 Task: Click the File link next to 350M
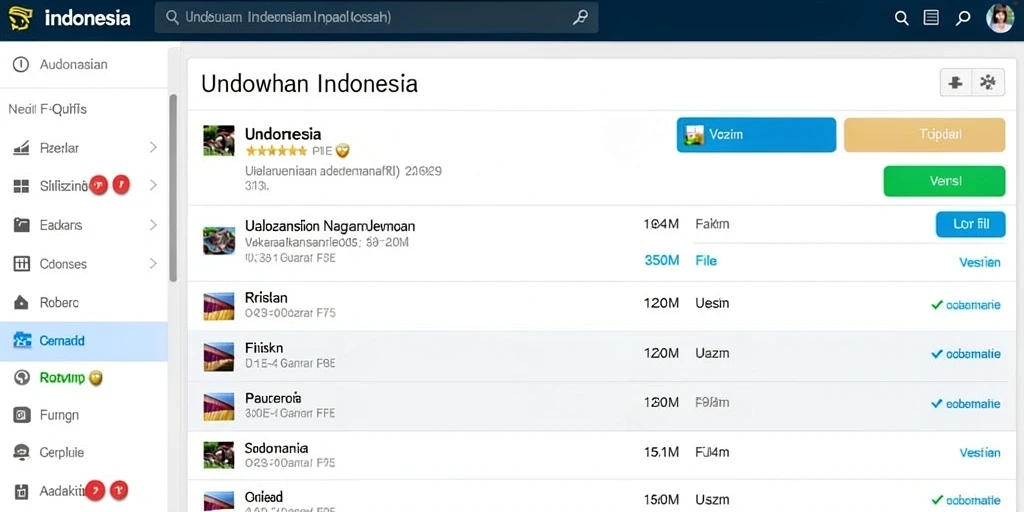coord(706,261)
